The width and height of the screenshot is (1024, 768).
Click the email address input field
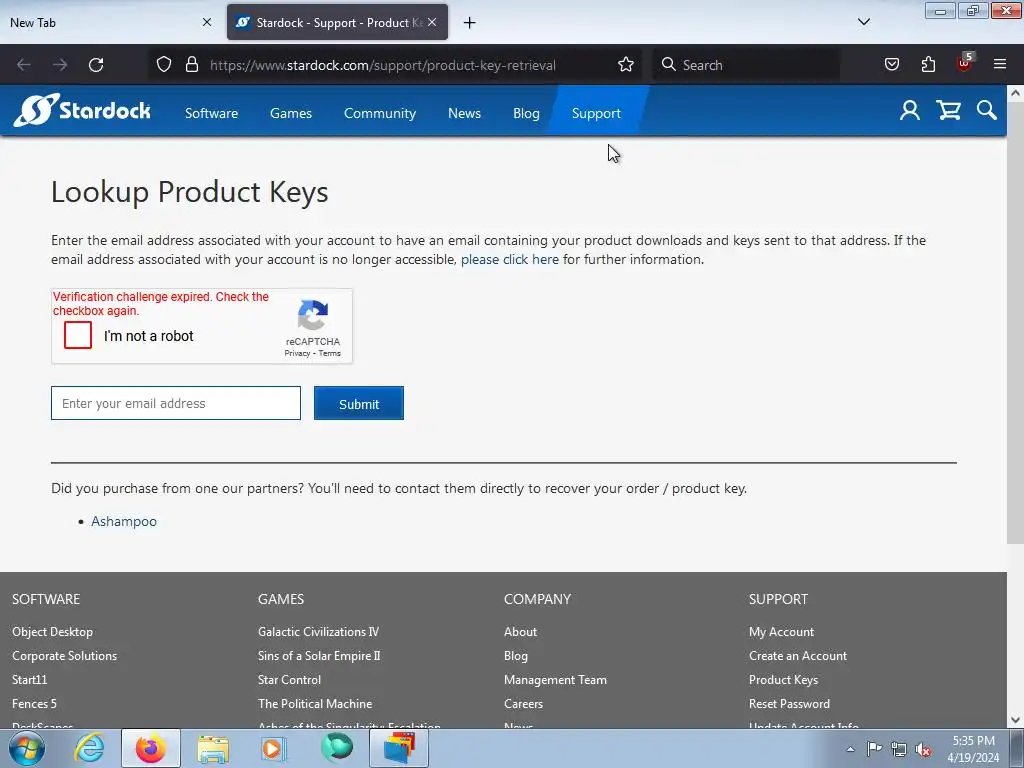click(176, 403)
